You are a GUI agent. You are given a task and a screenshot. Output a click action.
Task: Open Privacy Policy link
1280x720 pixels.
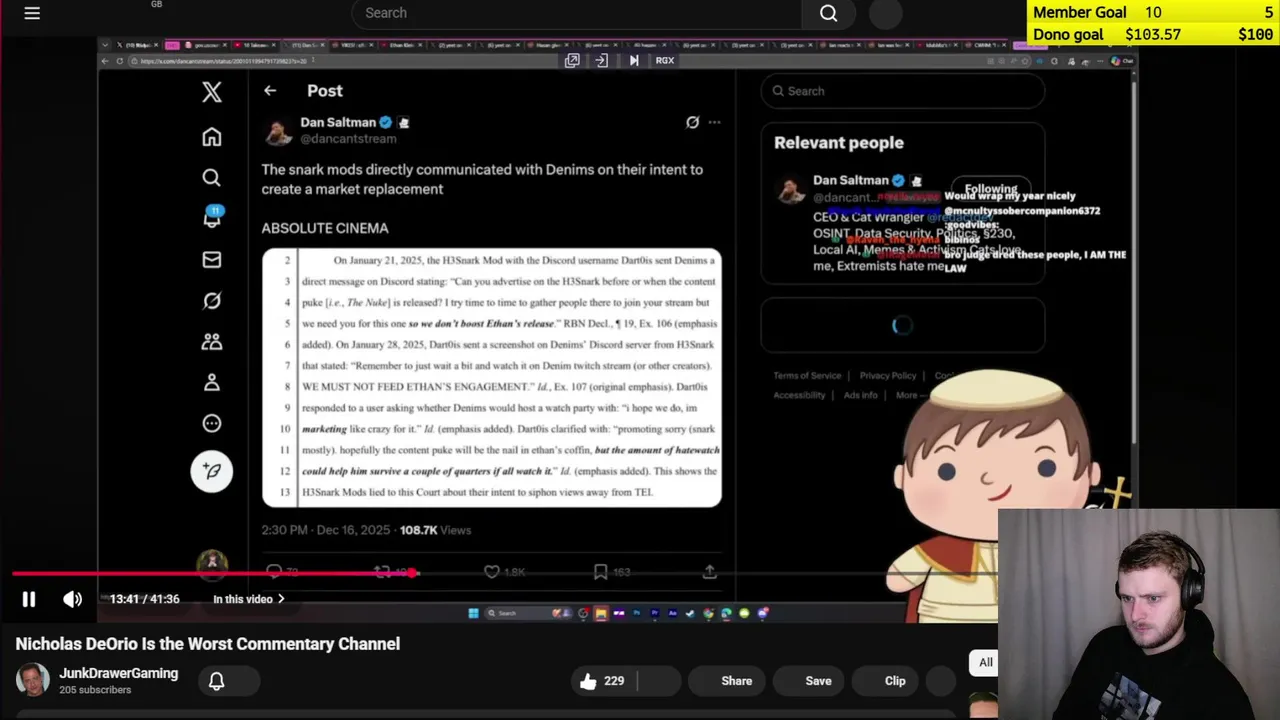(x=888, y=376)
